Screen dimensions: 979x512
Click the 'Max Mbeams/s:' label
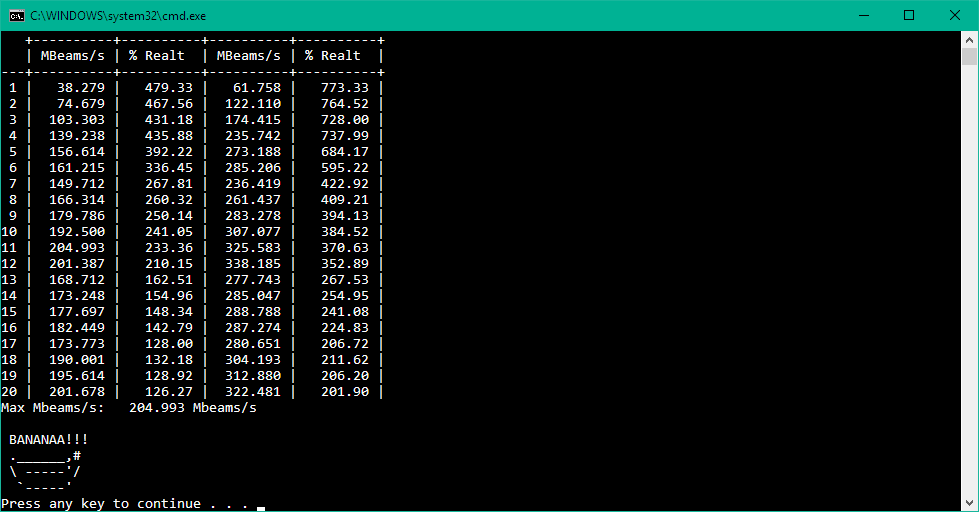coord(52,408)
